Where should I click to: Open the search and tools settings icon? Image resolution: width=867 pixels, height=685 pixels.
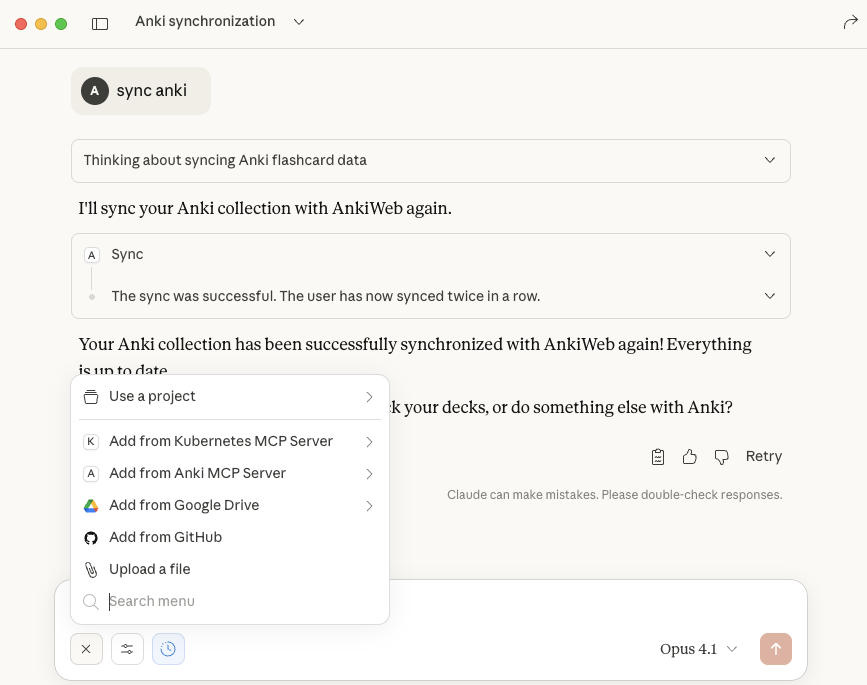click(127, 649)
